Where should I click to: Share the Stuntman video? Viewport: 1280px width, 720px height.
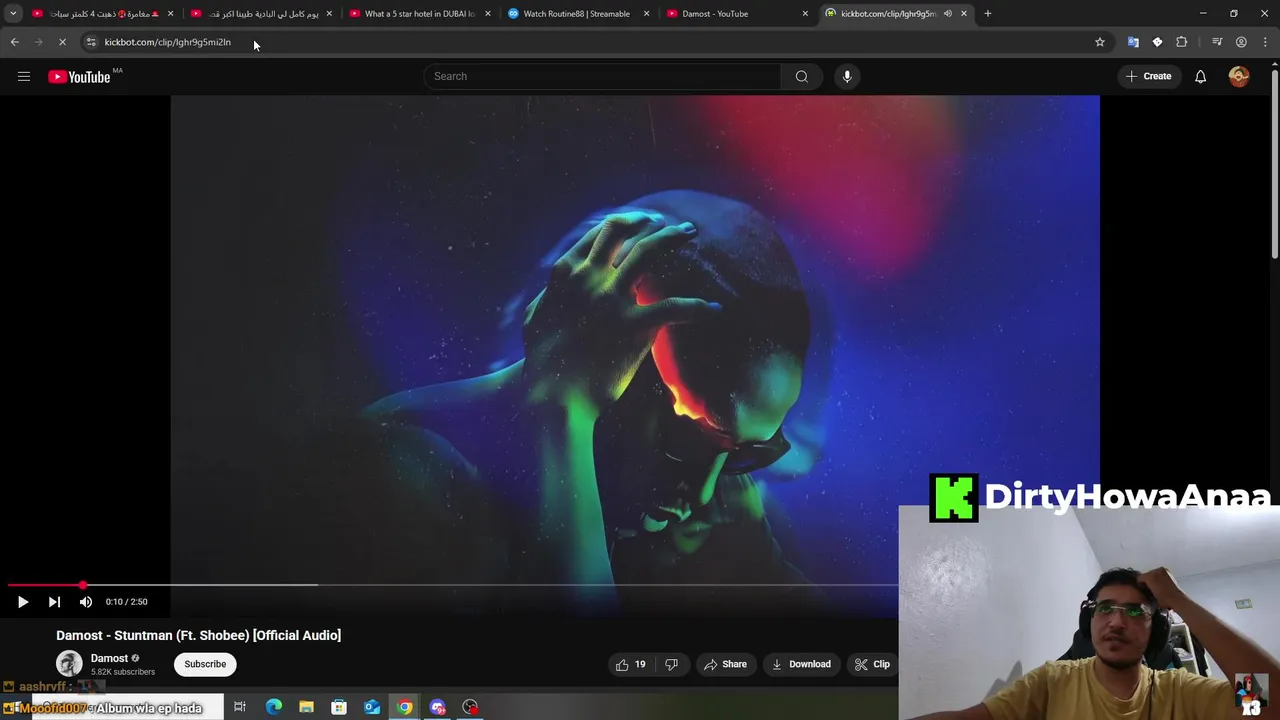pyautogui.click(x=725, y=664)
